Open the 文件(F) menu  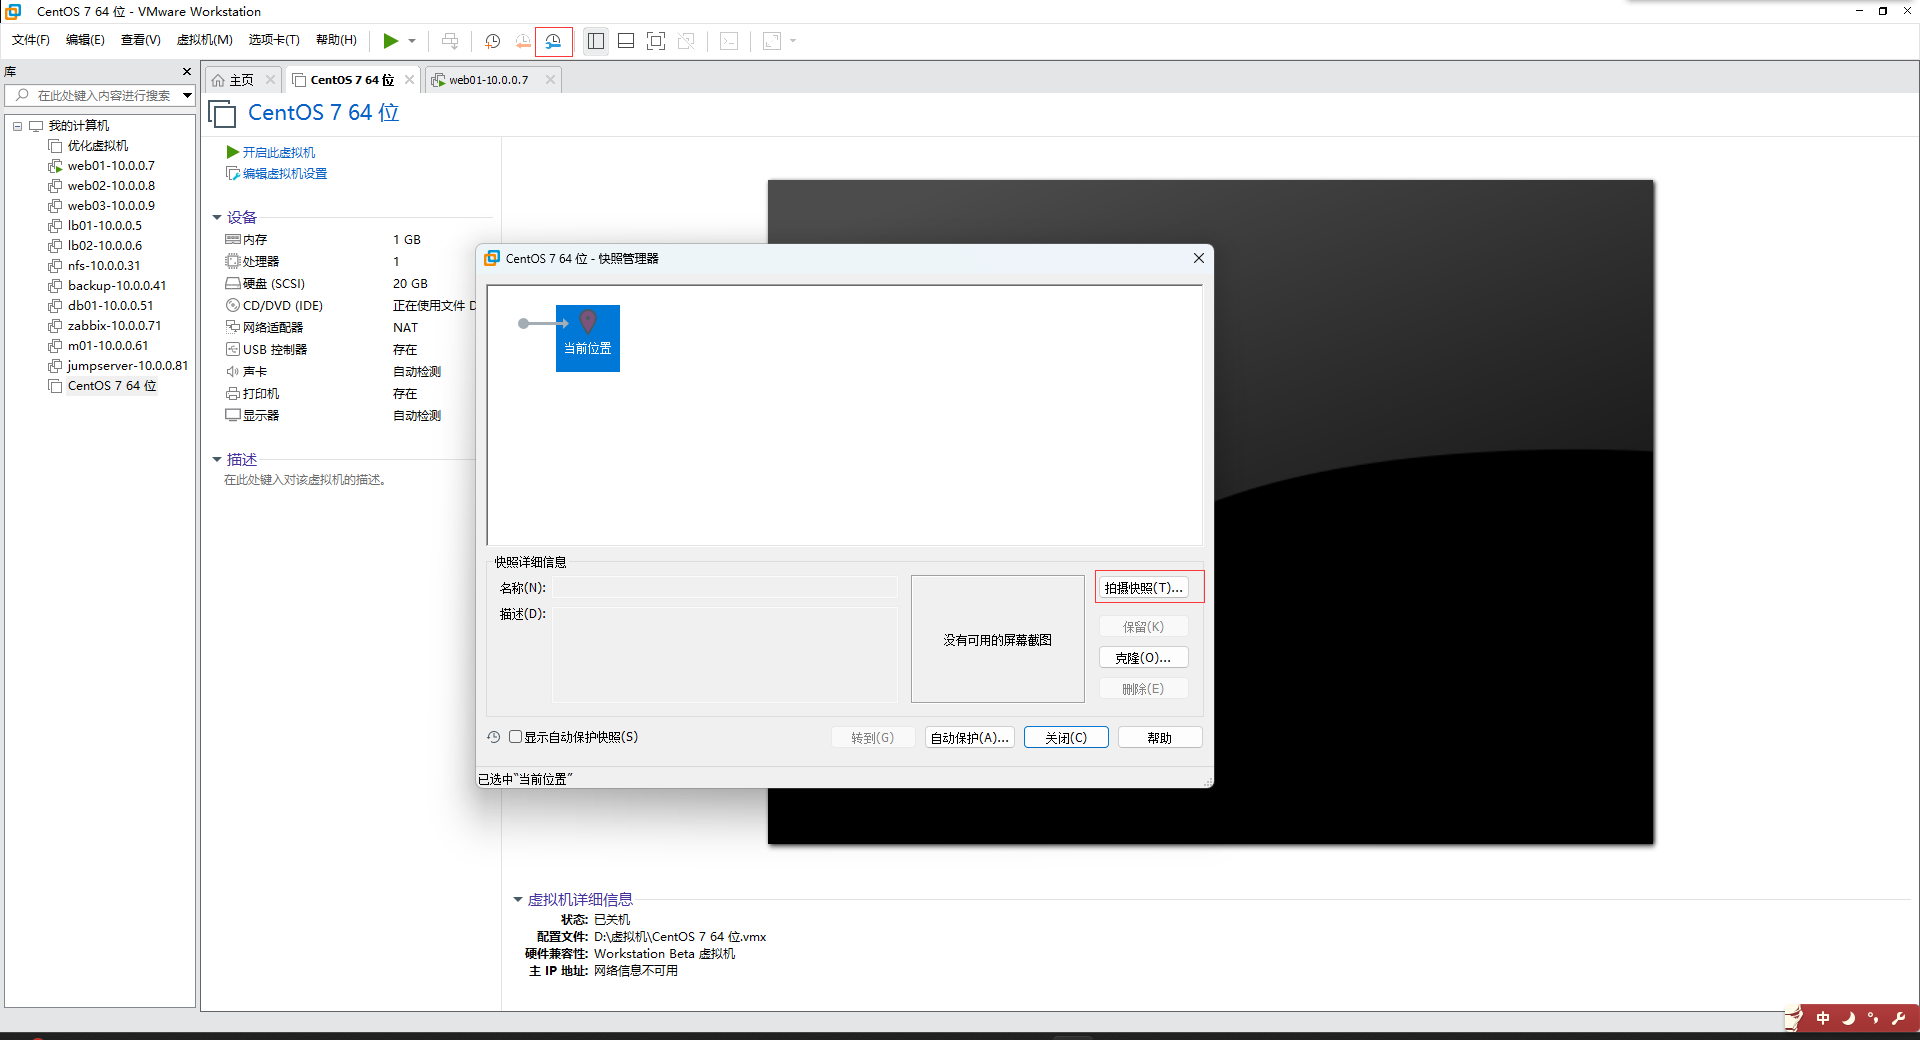[31, 40]
